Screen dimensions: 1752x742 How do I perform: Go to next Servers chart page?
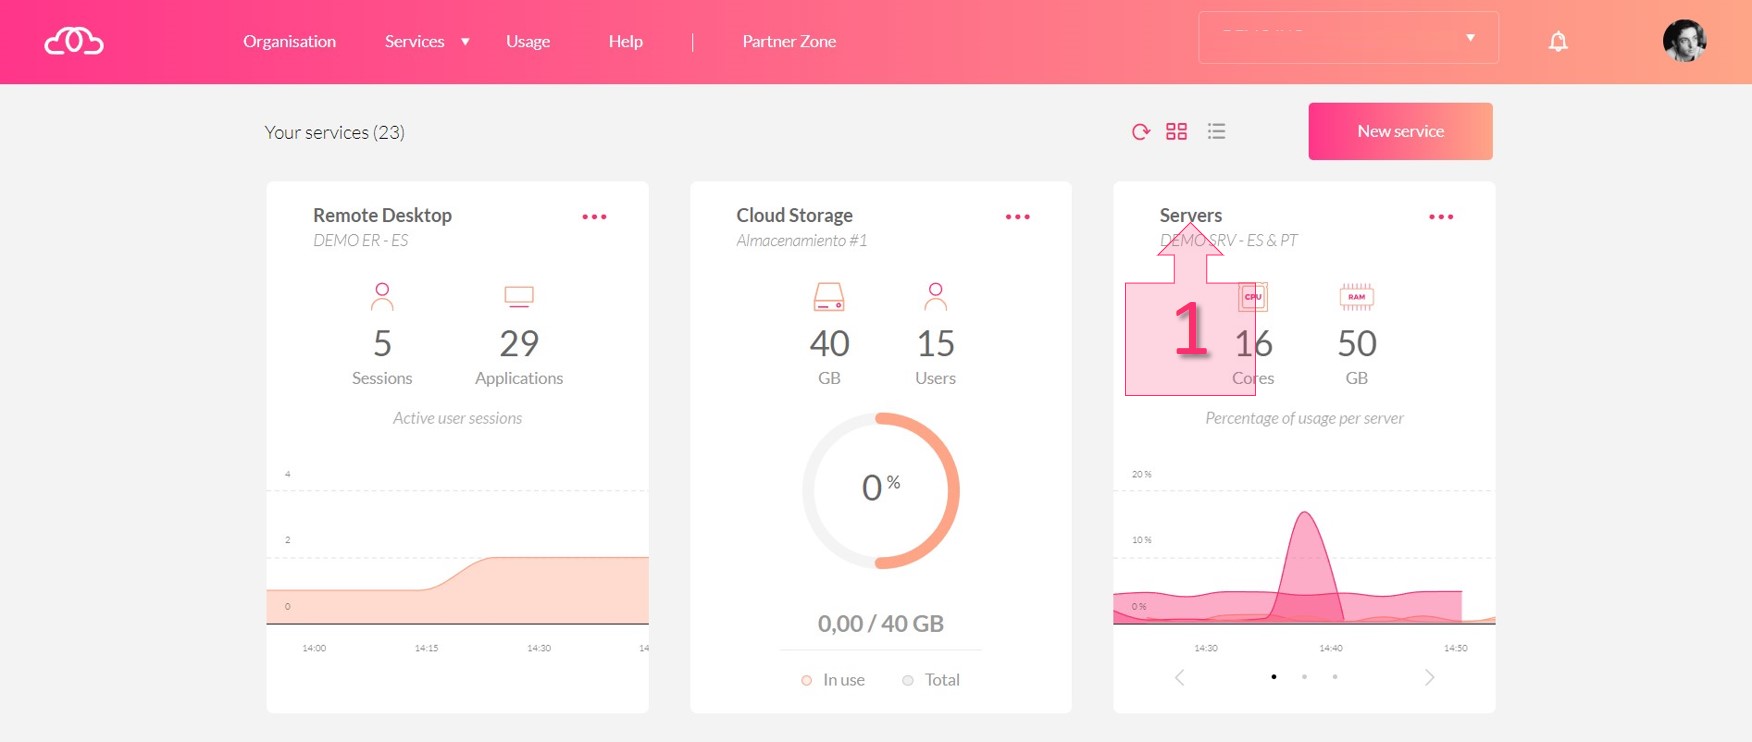coord(1429,678)
